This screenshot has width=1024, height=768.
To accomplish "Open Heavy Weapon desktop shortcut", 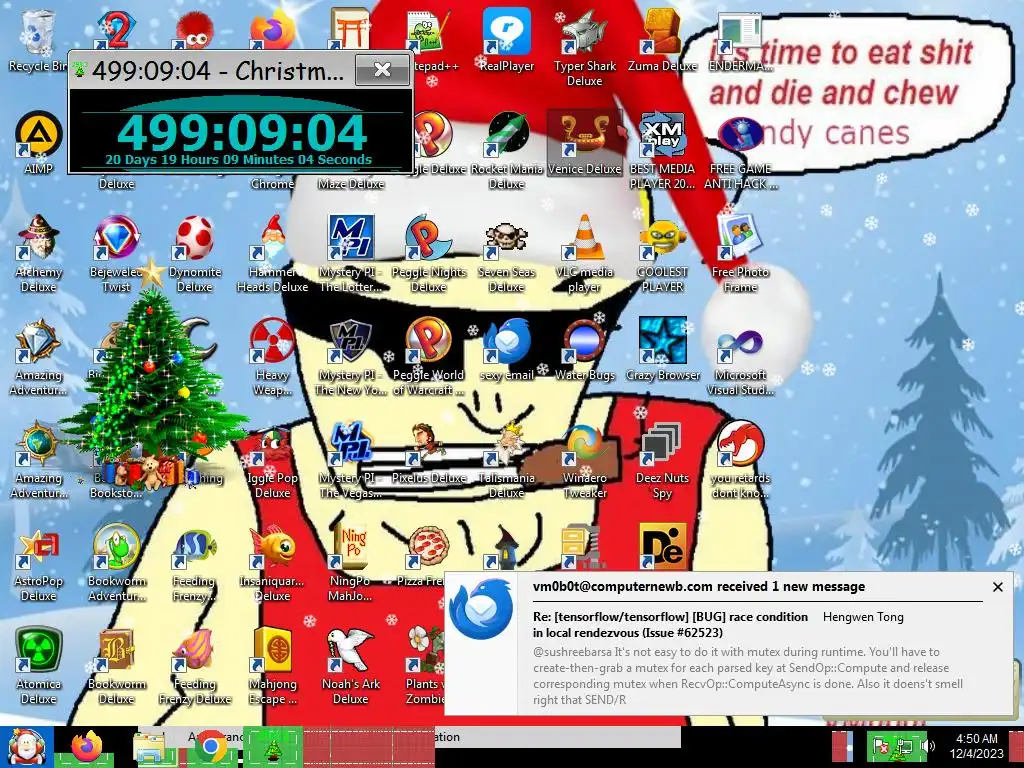I will [272, 357].
